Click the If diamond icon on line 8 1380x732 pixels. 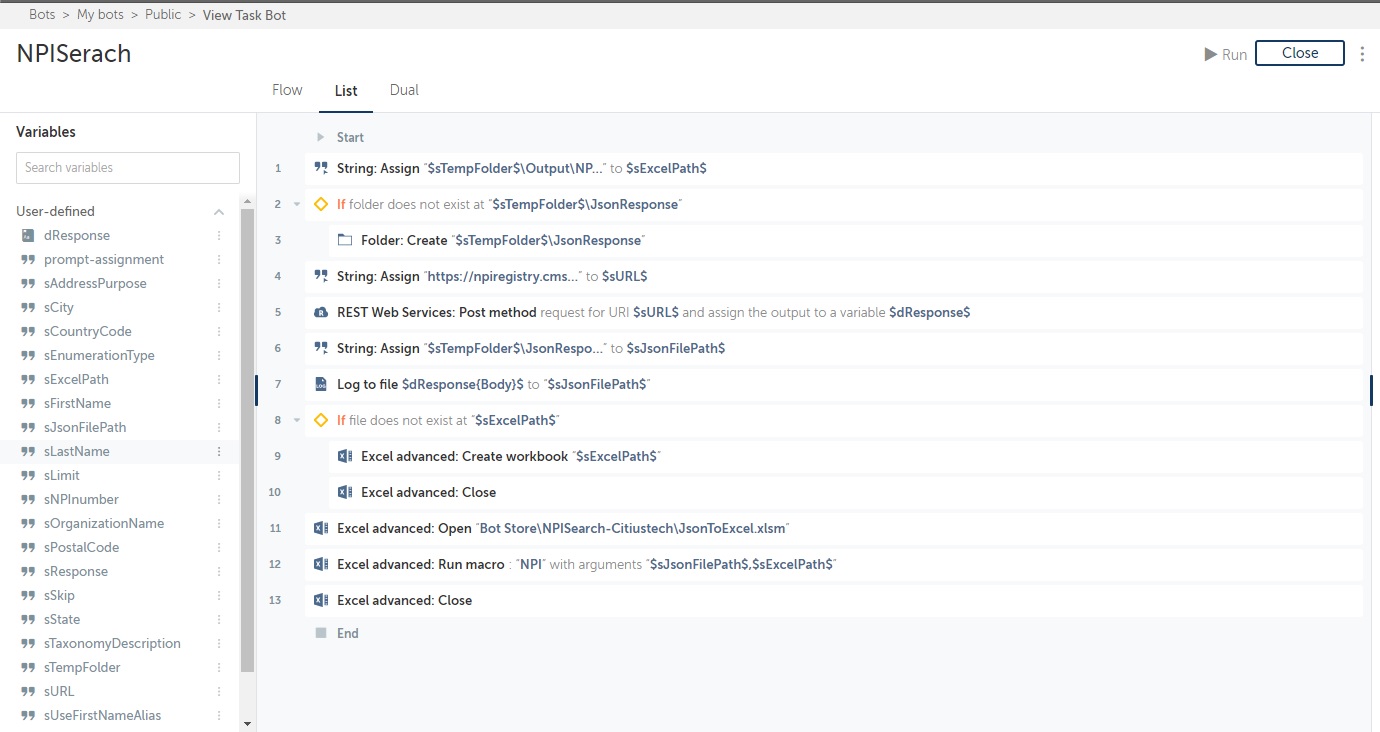click(321, 420)
